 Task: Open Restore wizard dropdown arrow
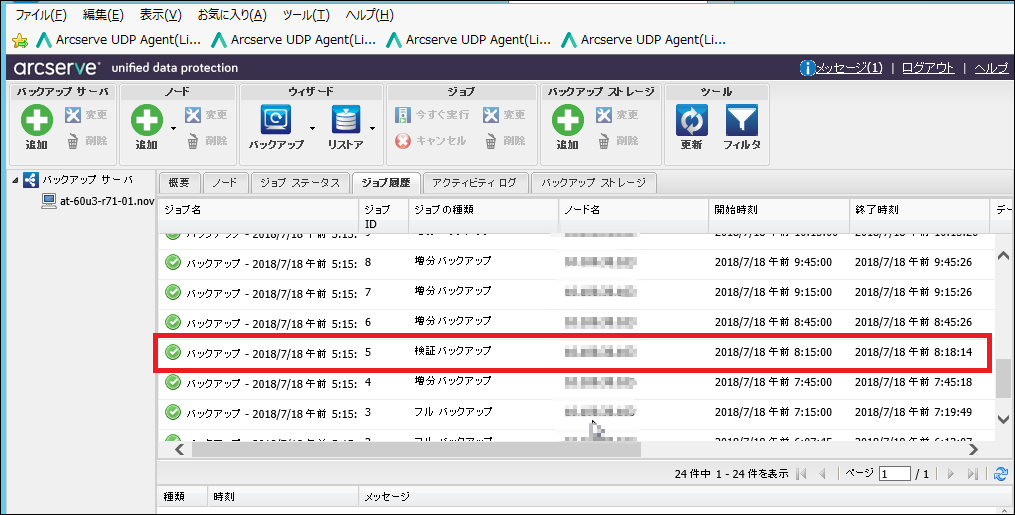click(x=372, y=128)
